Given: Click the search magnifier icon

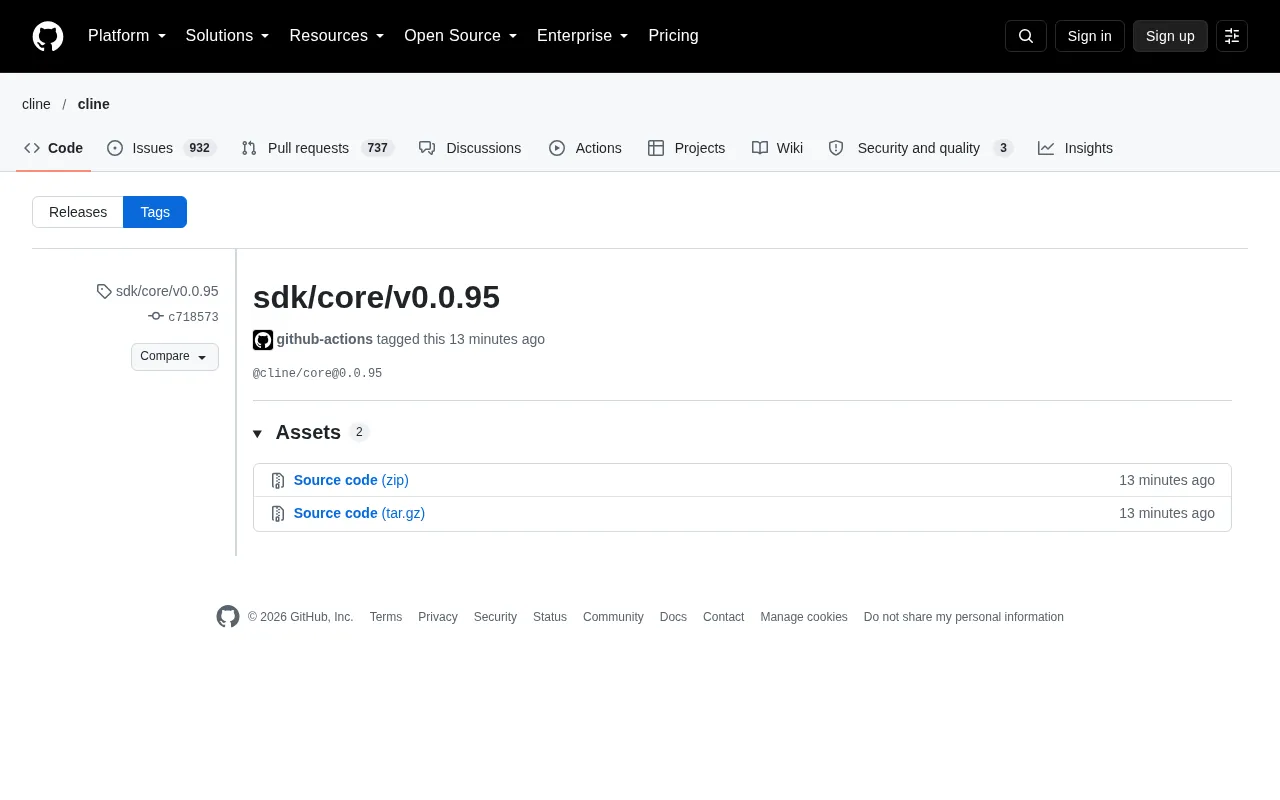Looking at the screenshot, I should [x=1026, y=36].
